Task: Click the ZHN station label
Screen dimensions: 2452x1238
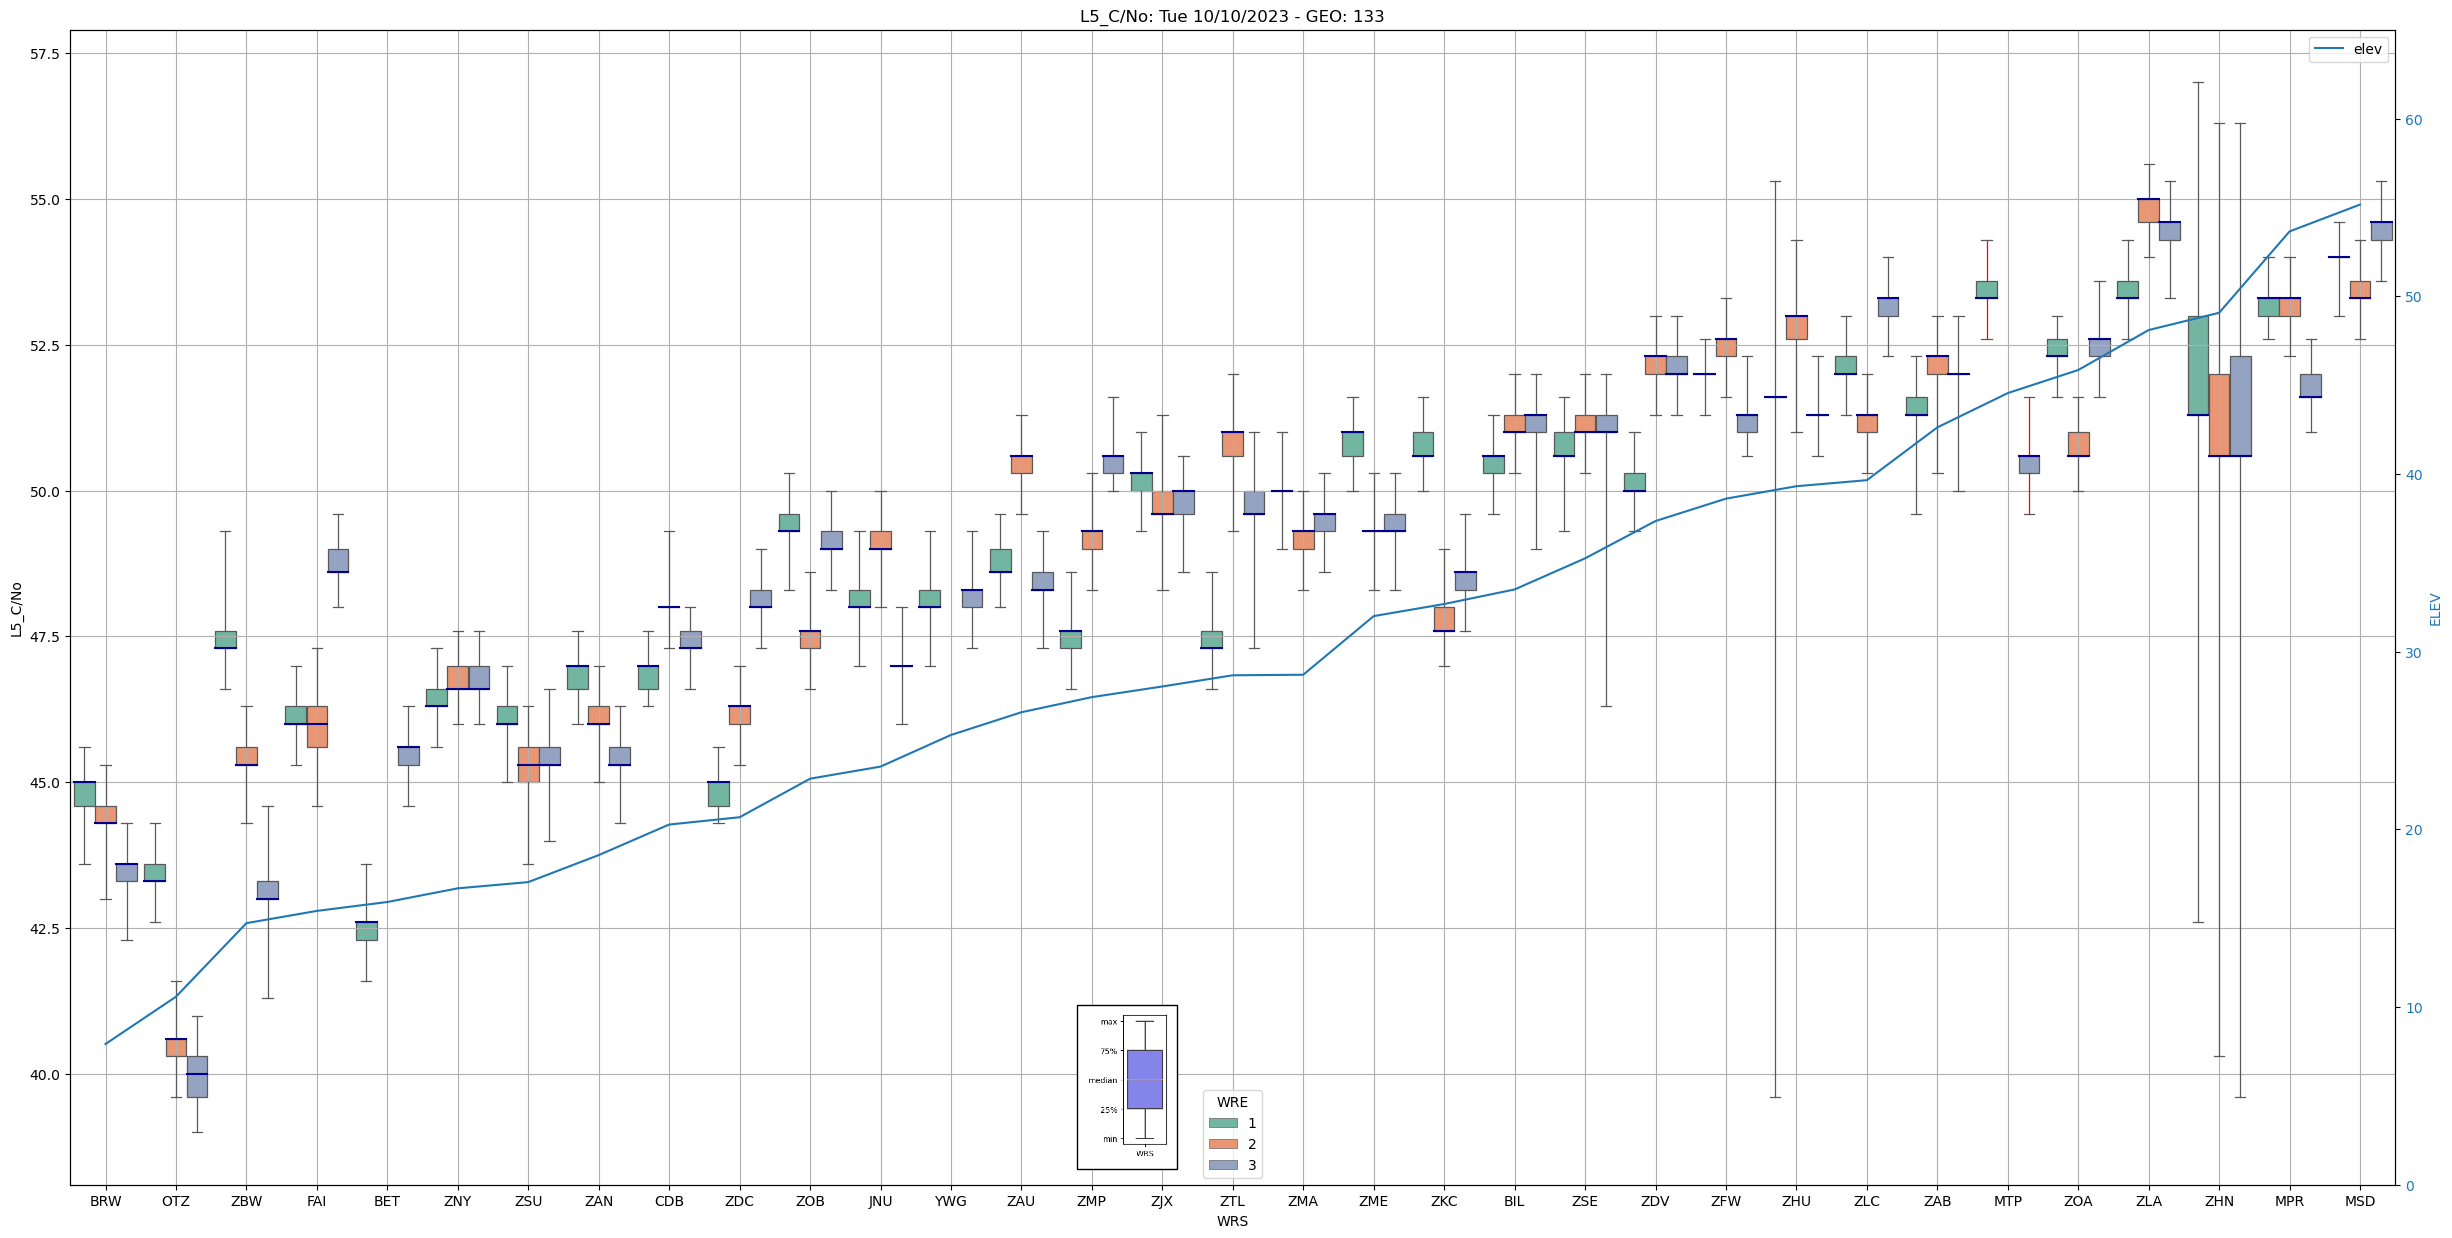Action: click(x=2219, y=1201)
